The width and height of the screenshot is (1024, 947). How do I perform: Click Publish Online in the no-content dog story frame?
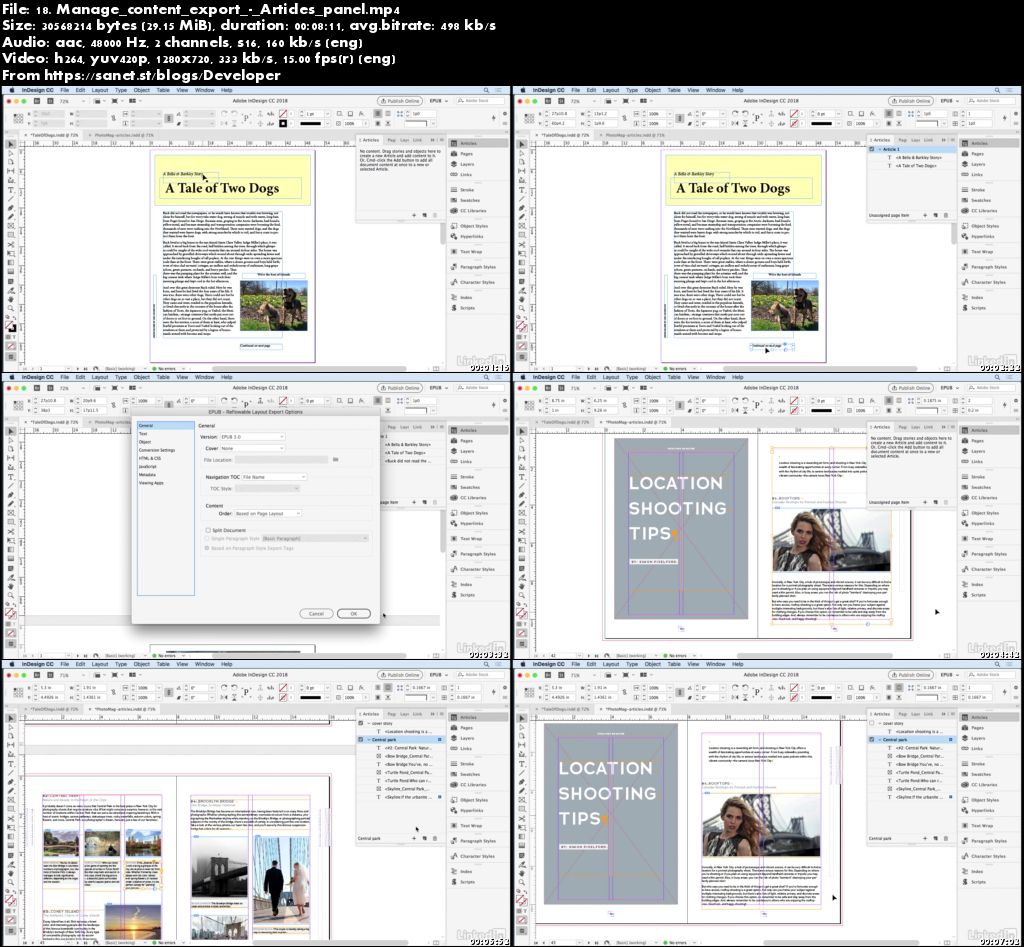pyautogui.click(x=400, y=101)
